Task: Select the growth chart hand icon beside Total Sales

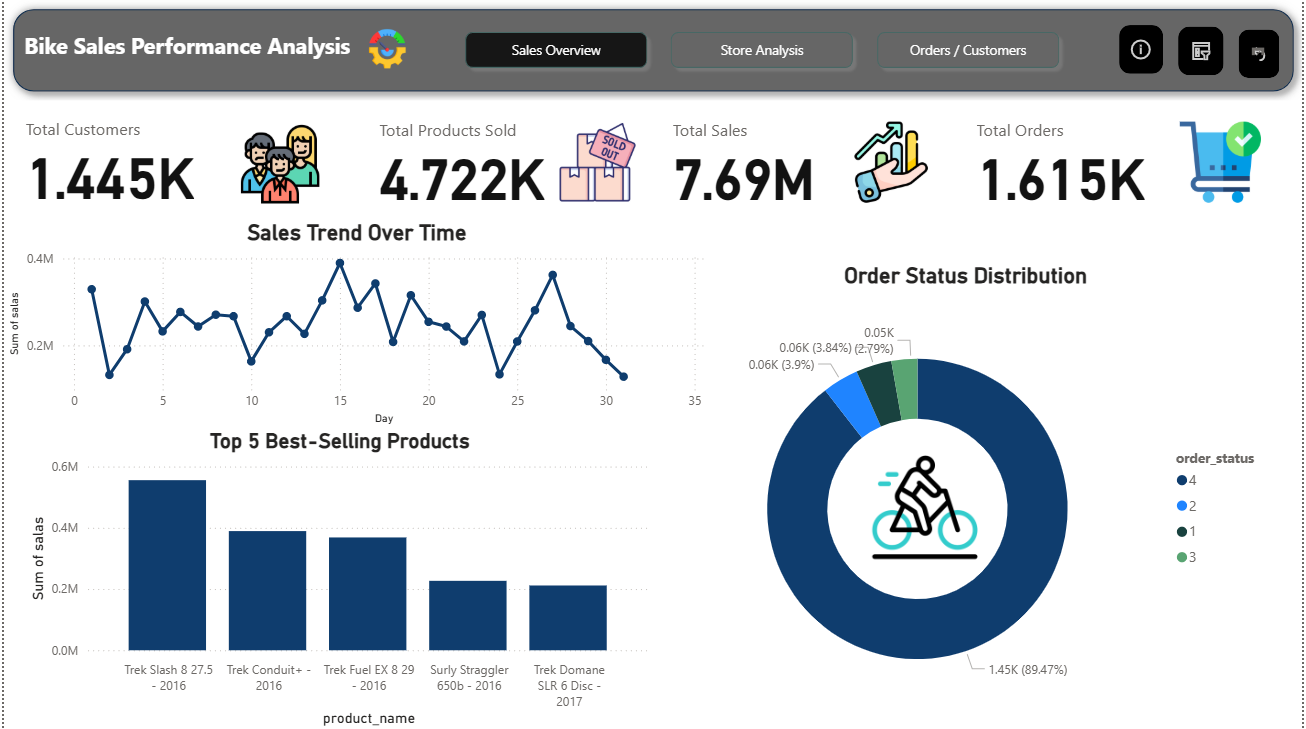Action: coord(888,162)
